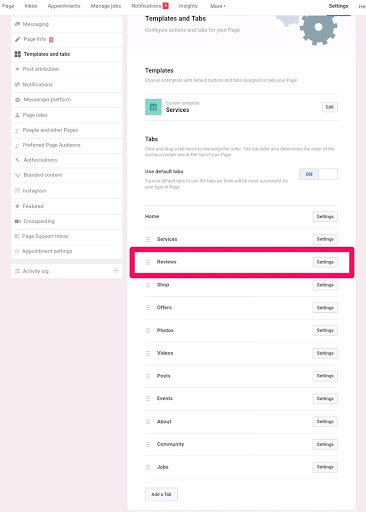The width and height of the screenshot is (366, 512).
Task: Click the drag handle beside Services tab
Action: (x=148, y=239)
